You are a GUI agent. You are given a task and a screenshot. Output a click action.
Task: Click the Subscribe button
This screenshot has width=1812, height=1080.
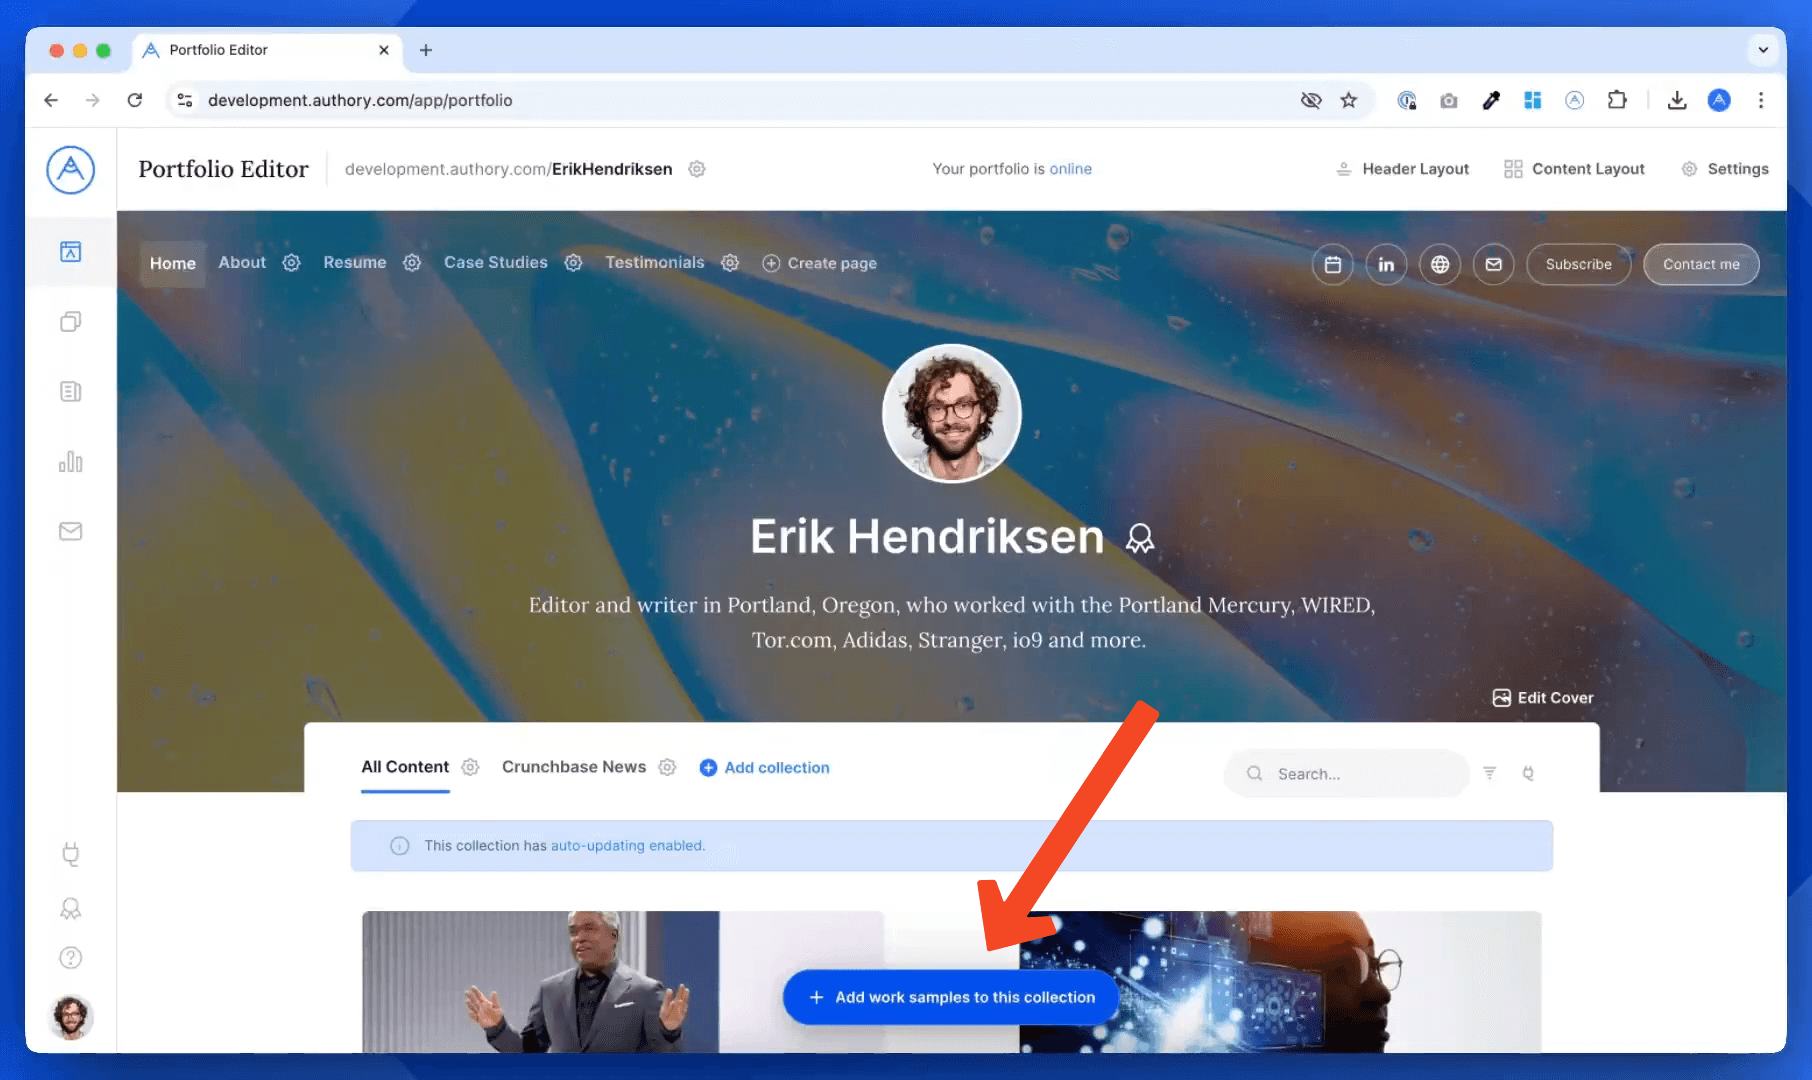(1578, 264)
